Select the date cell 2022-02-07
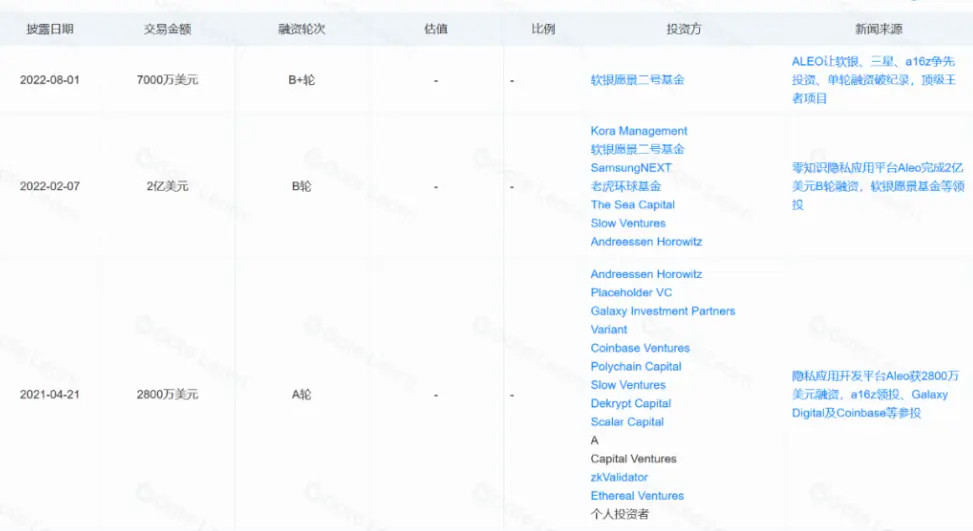973x531 pixels. pyautogui.click(x=50, y=186)
